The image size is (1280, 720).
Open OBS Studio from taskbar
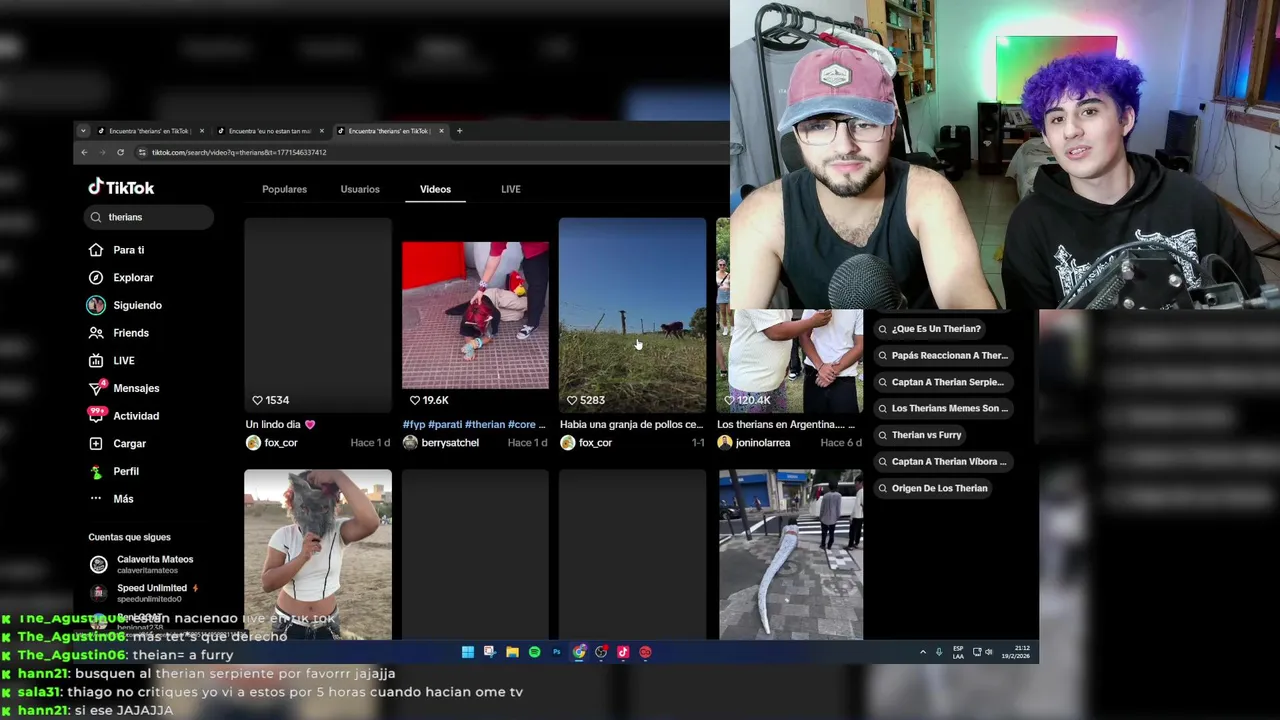pos(601,652)
